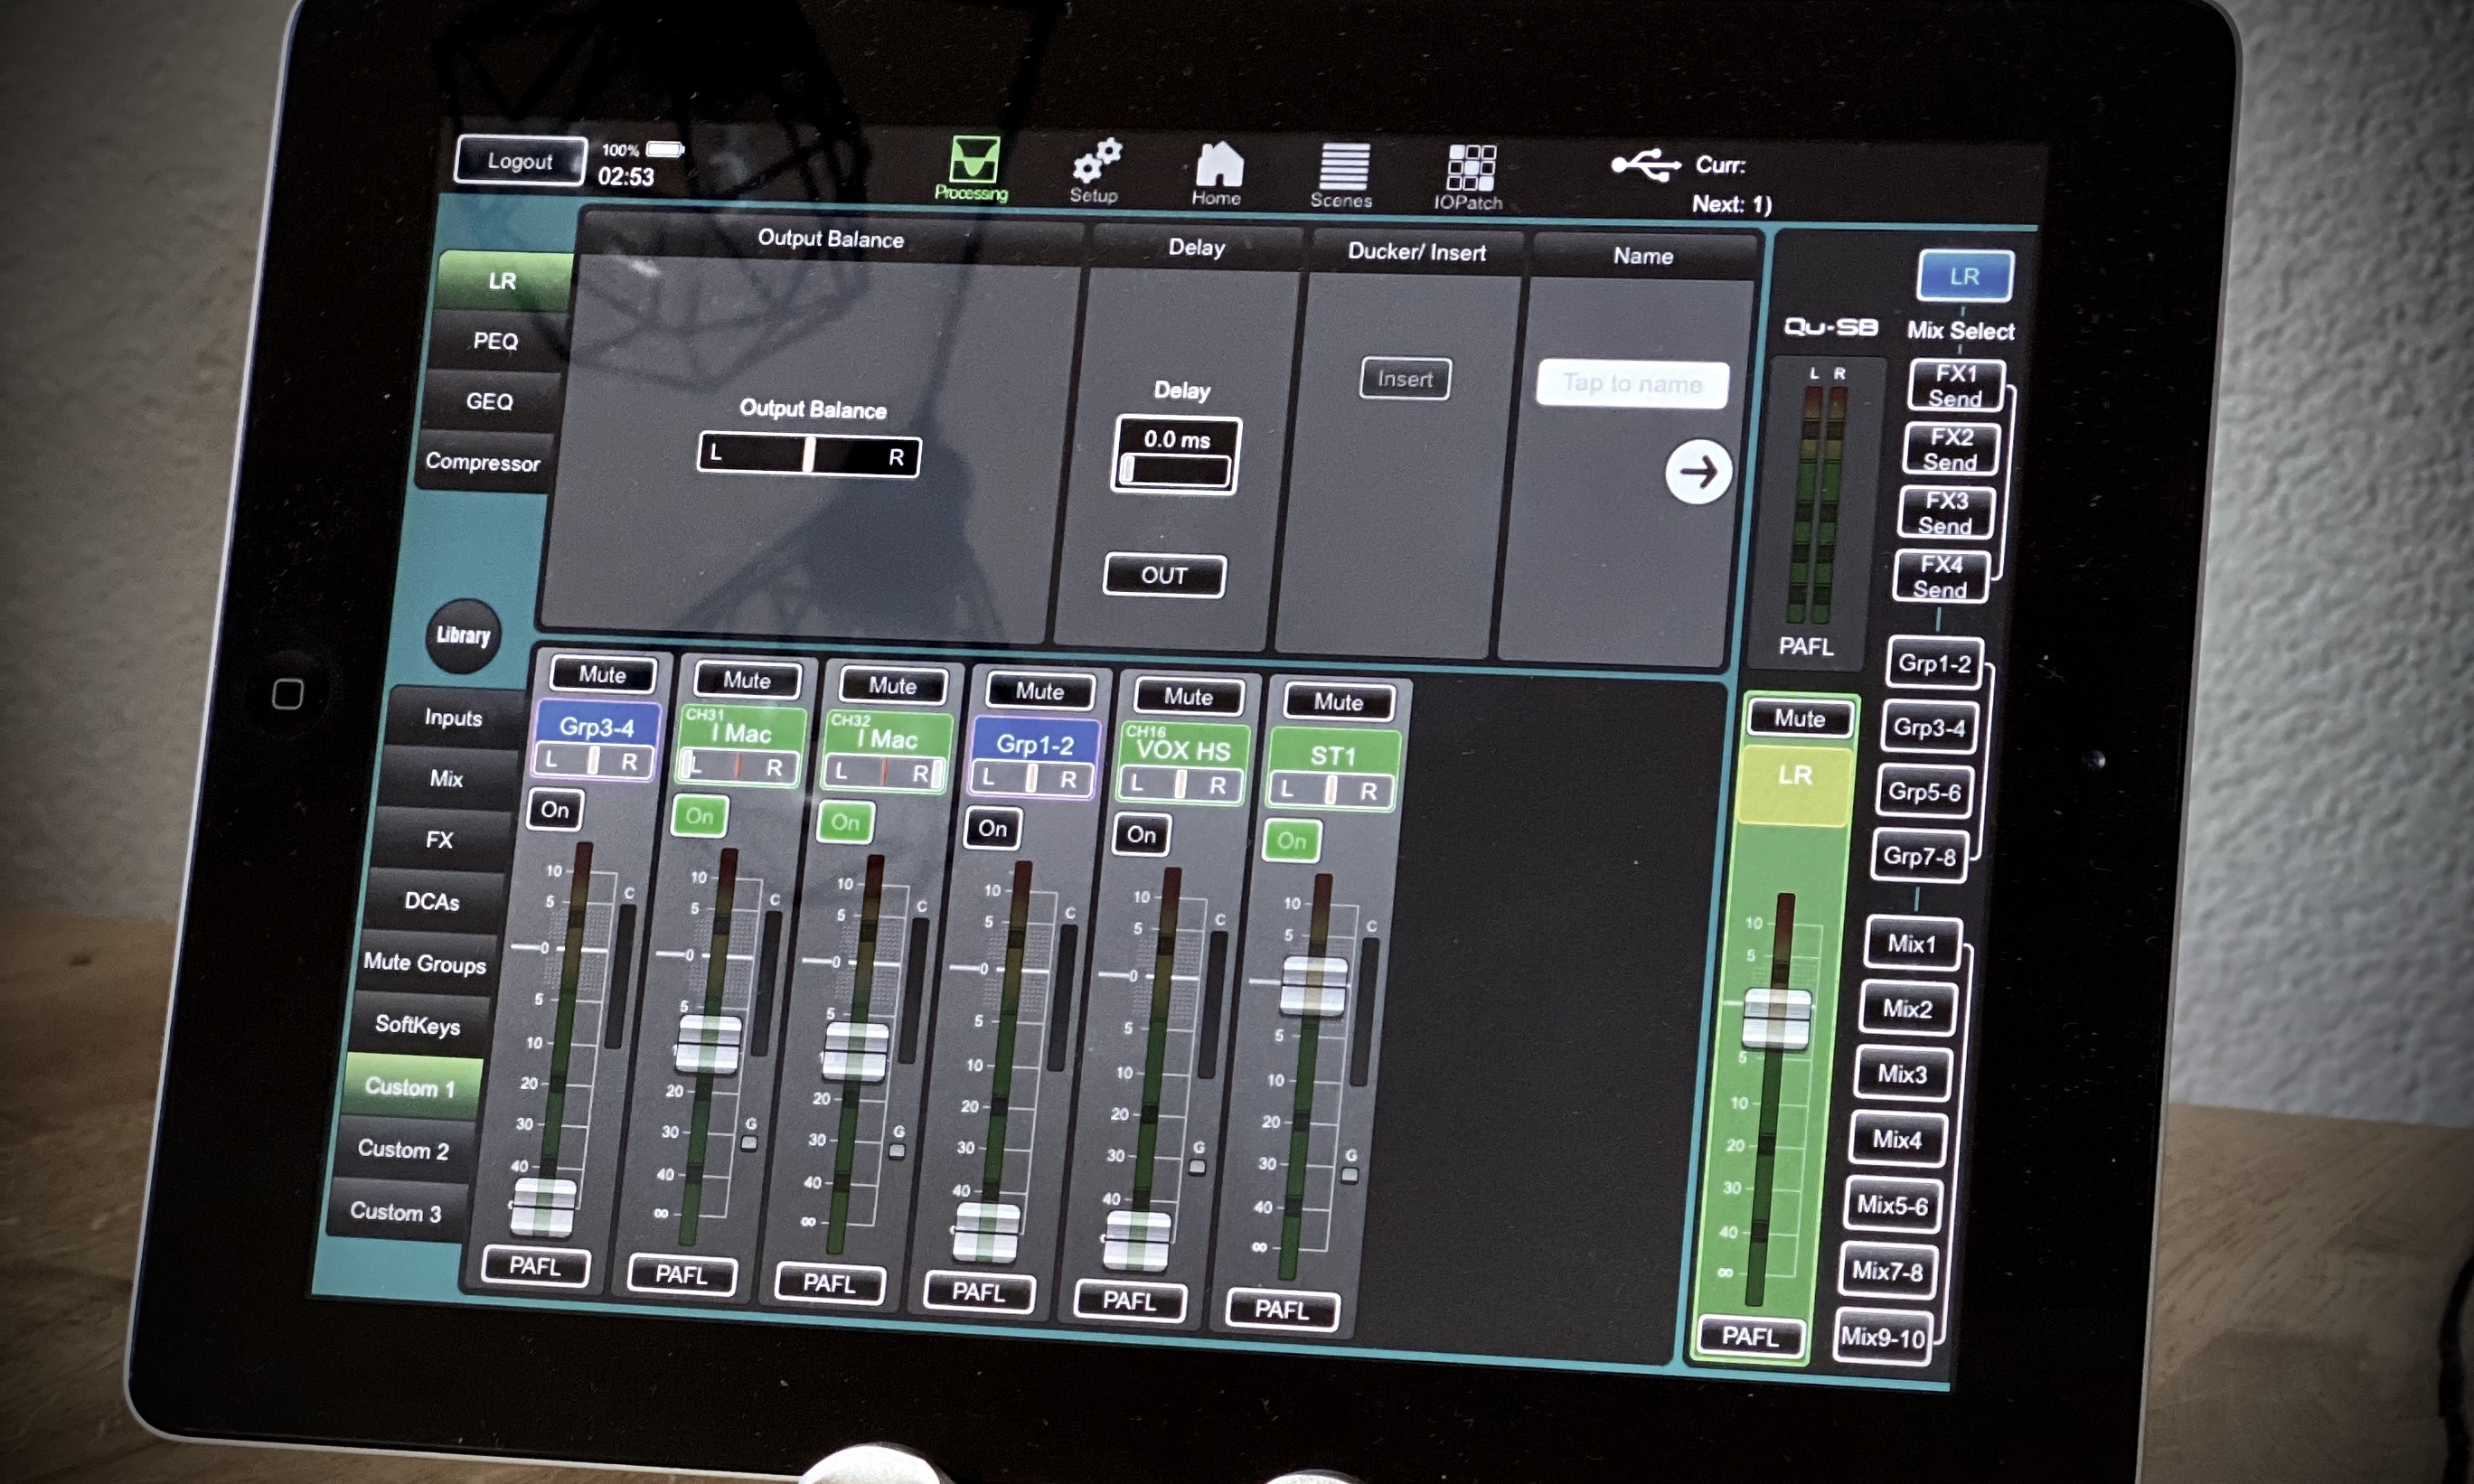The width and height of the screenshot is (2474, 1484).
Task: Tap the 'Tap to name' field
Action: [x=1632, y=384]
